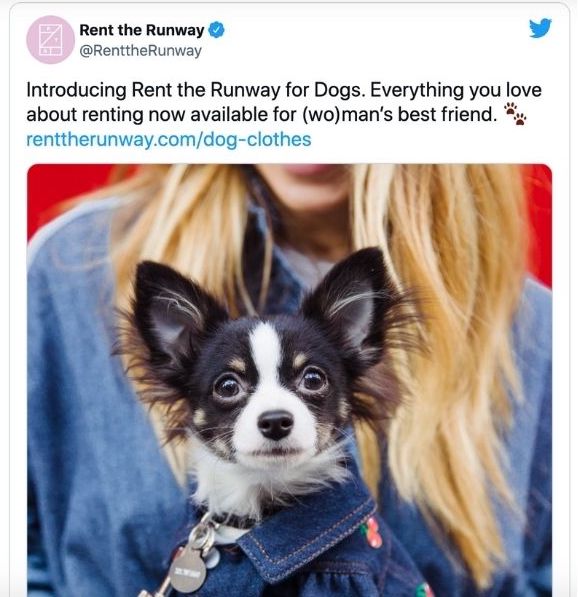Screen dimensions: 578x597
Task: Click the bold Rent the Runway display name
Action: click(x=142, y=30)
